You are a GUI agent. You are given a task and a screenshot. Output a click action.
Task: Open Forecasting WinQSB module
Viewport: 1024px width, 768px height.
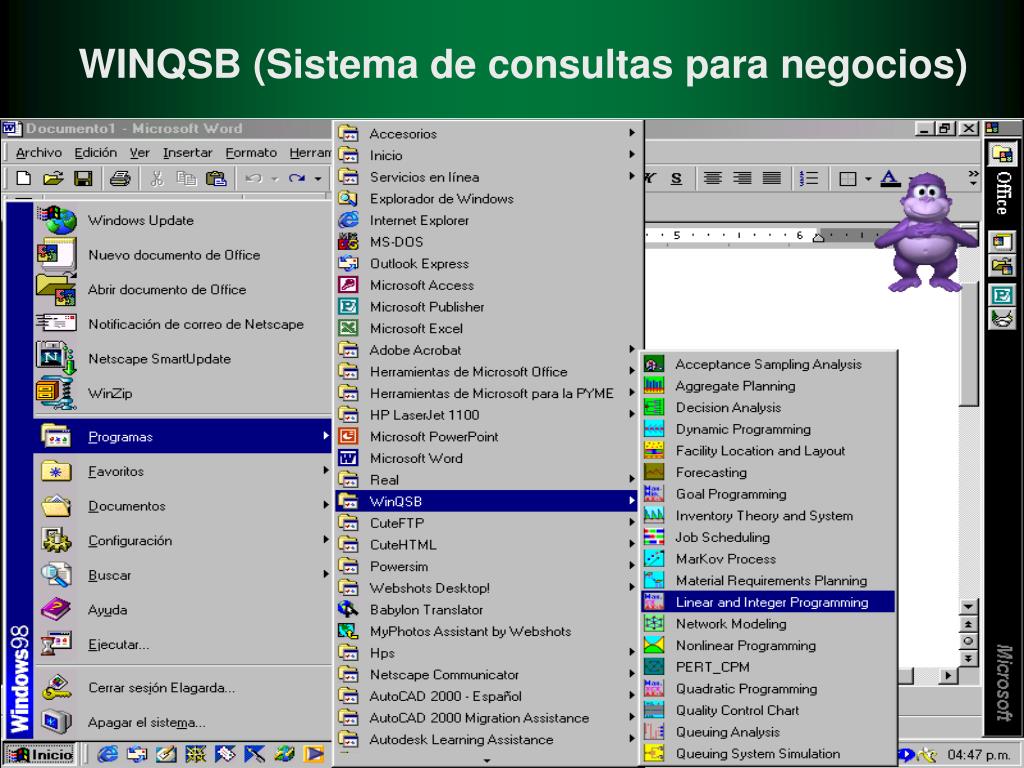[x=768, y=472]
